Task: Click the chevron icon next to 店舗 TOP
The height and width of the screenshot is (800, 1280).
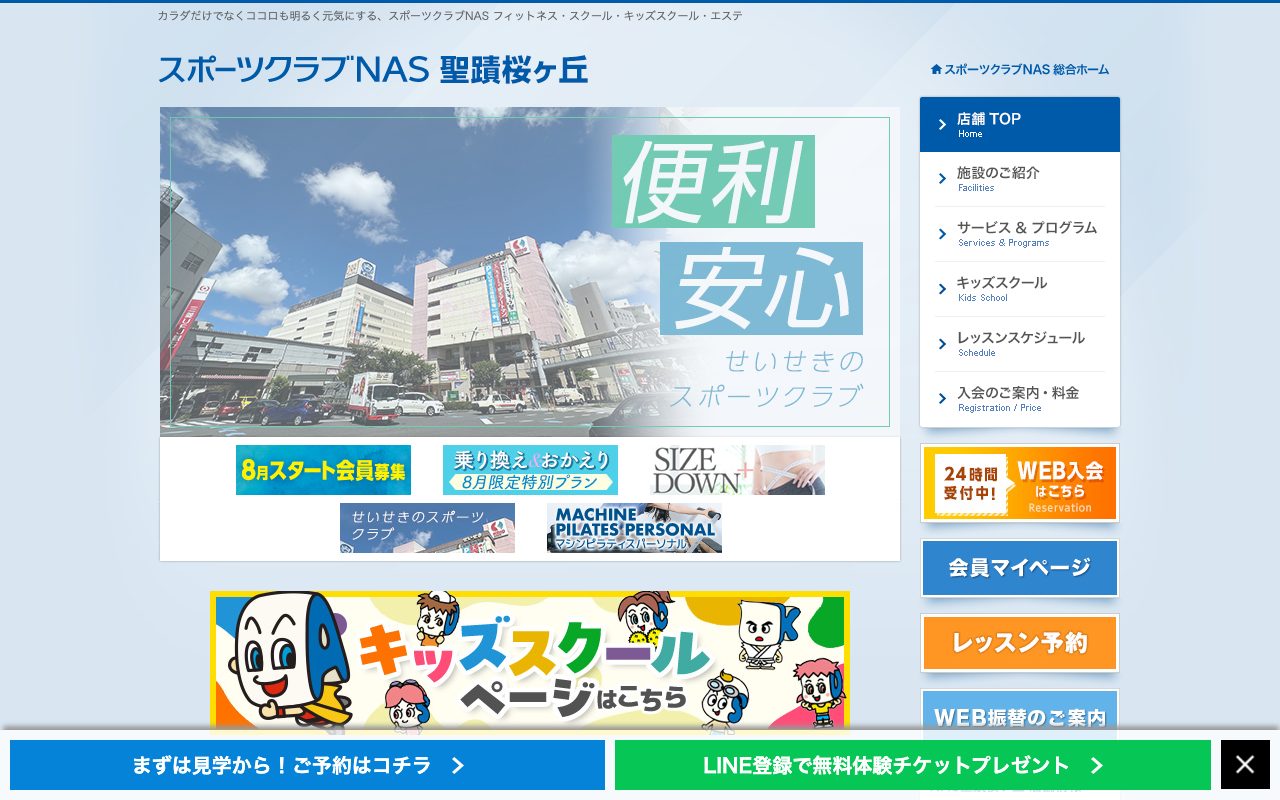Action: coord(942,125)
